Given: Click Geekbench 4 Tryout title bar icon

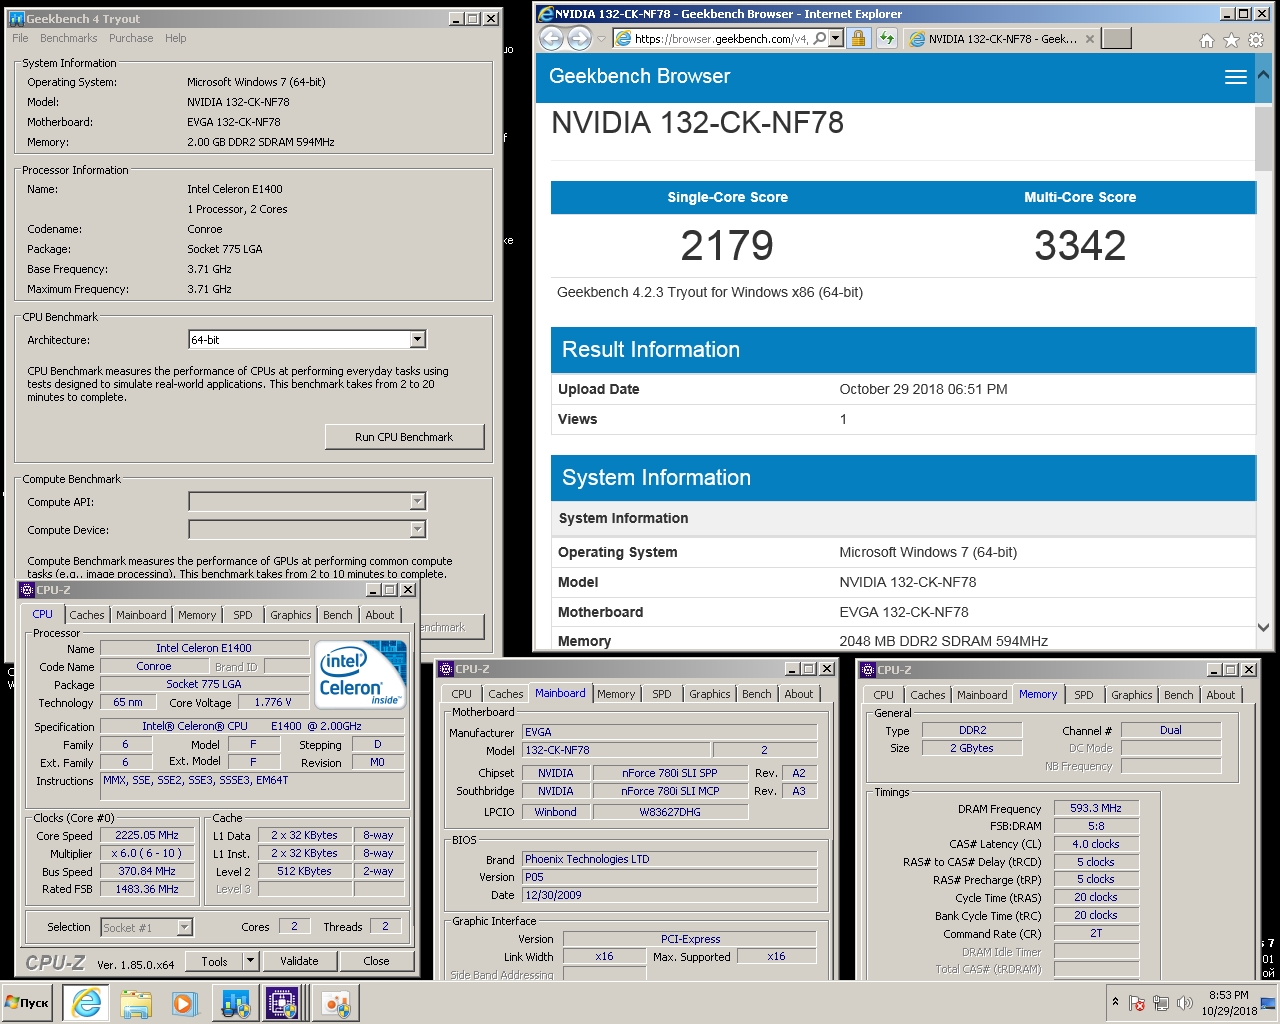Looking at the screenshot, I should pyautogui.click(x=16, y=18).
